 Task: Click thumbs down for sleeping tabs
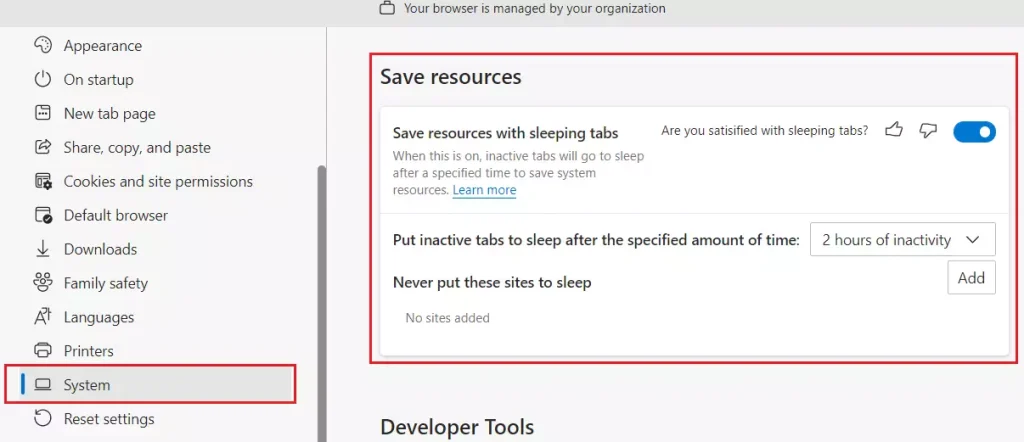coord(928,131)
